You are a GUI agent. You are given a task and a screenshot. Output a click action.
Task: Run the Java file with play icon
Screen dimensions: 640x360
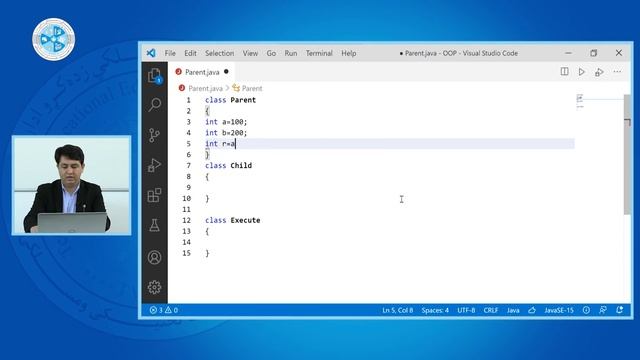coord(582,72)
